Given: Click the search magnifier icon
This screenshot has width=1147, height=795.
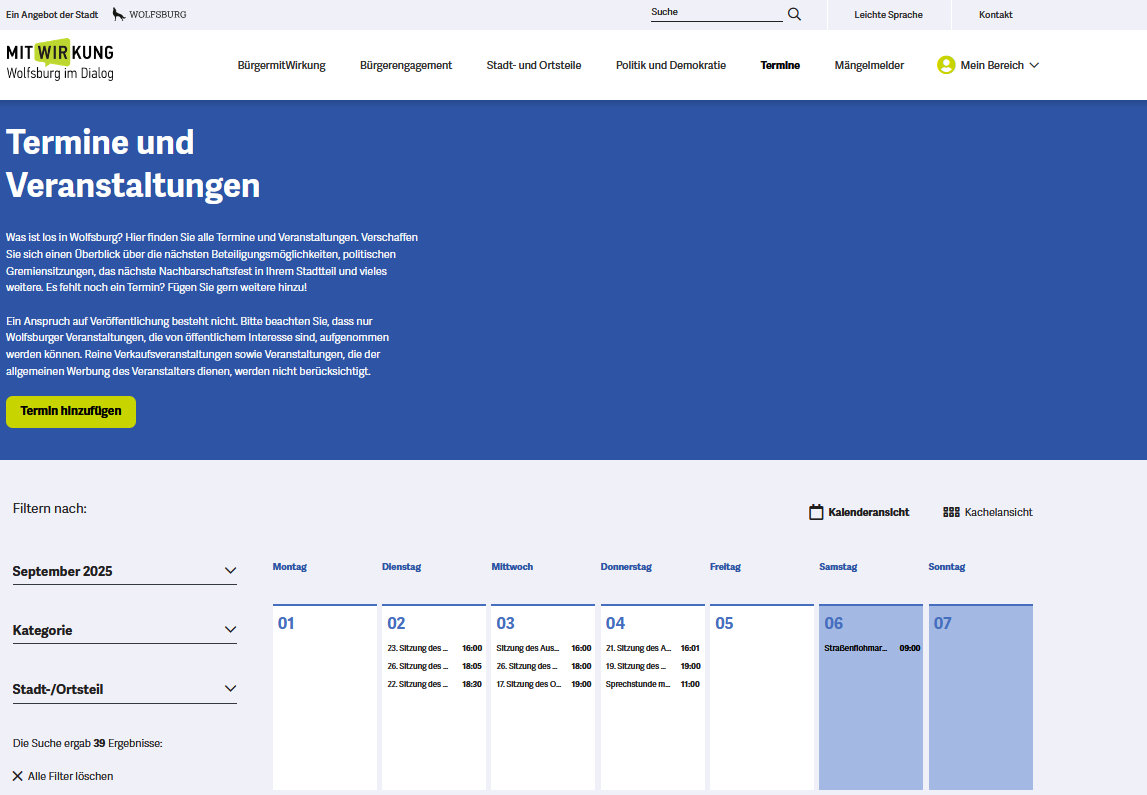Looking at the screenshot, I should 794,14.
